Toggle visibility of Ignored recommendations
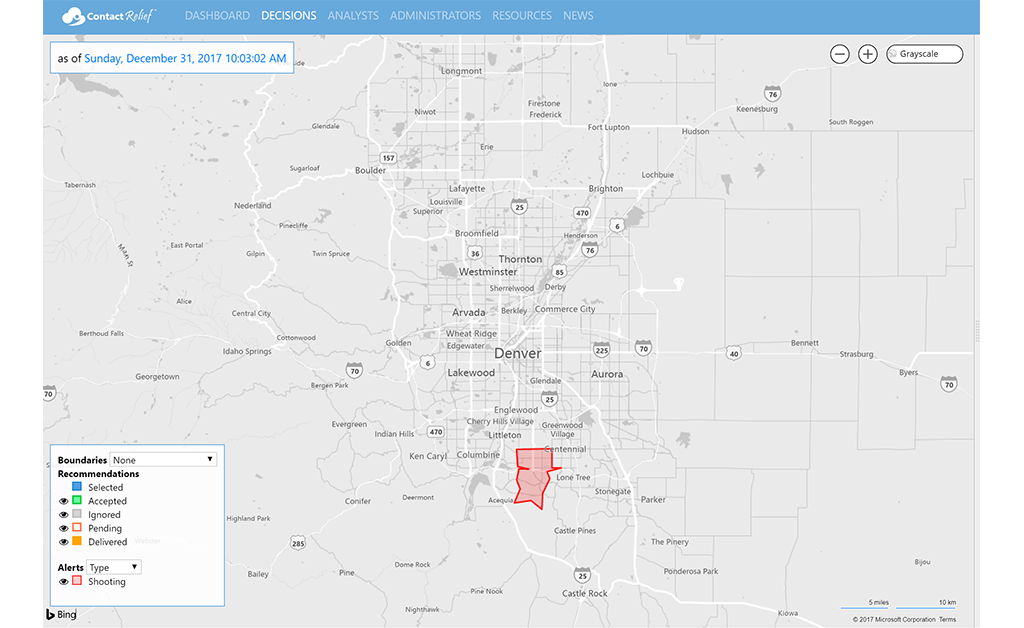The width and height of the screenshot is (1024, 628). pos(63,515)
